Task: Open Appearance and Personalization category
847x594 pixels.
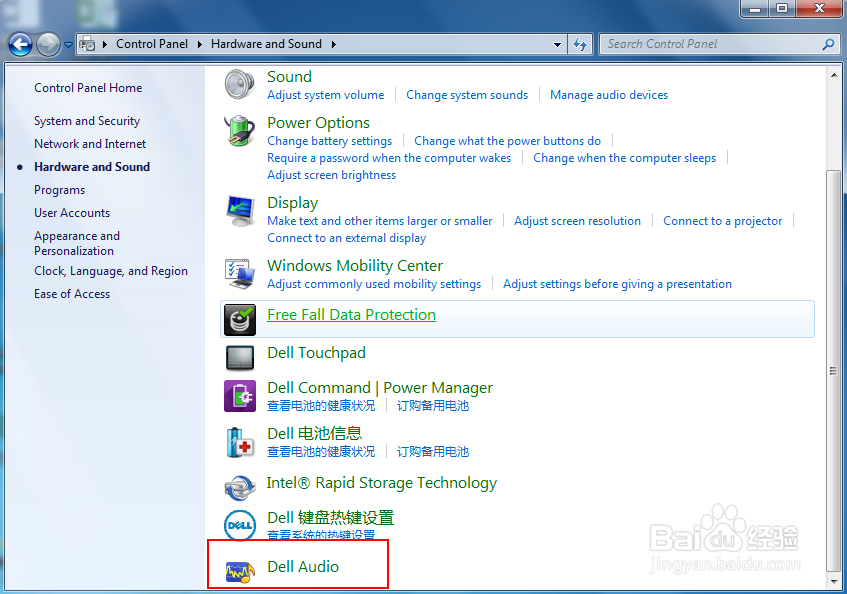Action: click(77, 243)
